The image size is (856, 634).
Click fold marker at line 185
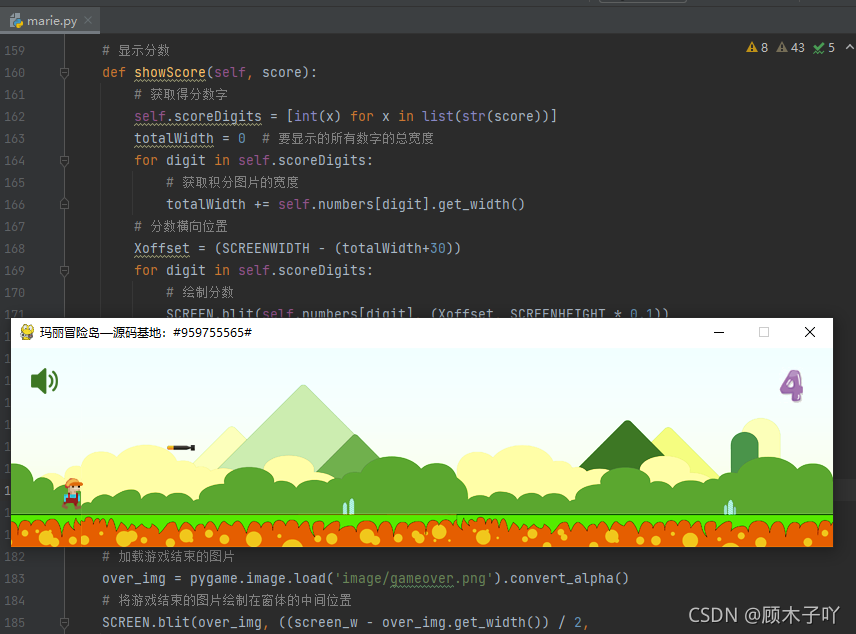pos(64,622)
